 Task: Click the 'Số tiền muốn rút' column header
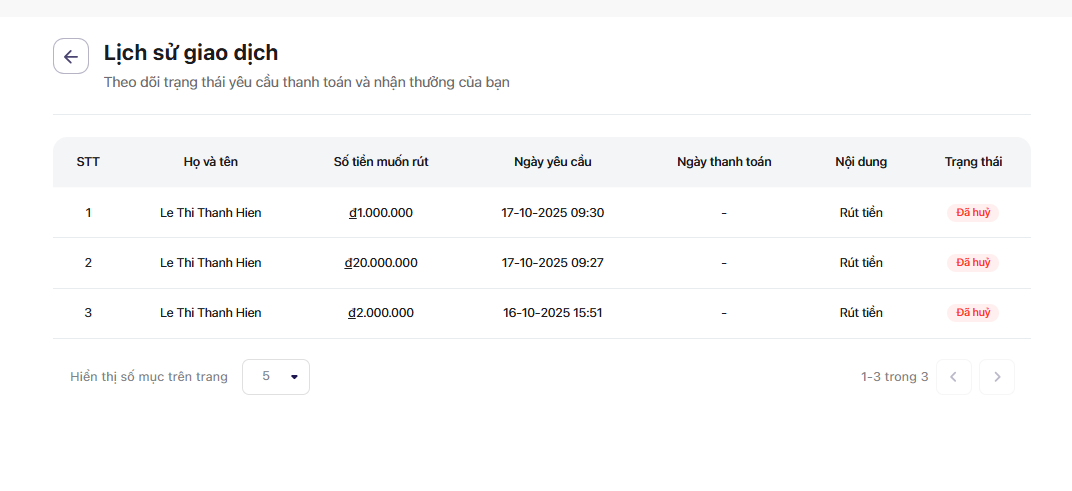click(381, 162)
